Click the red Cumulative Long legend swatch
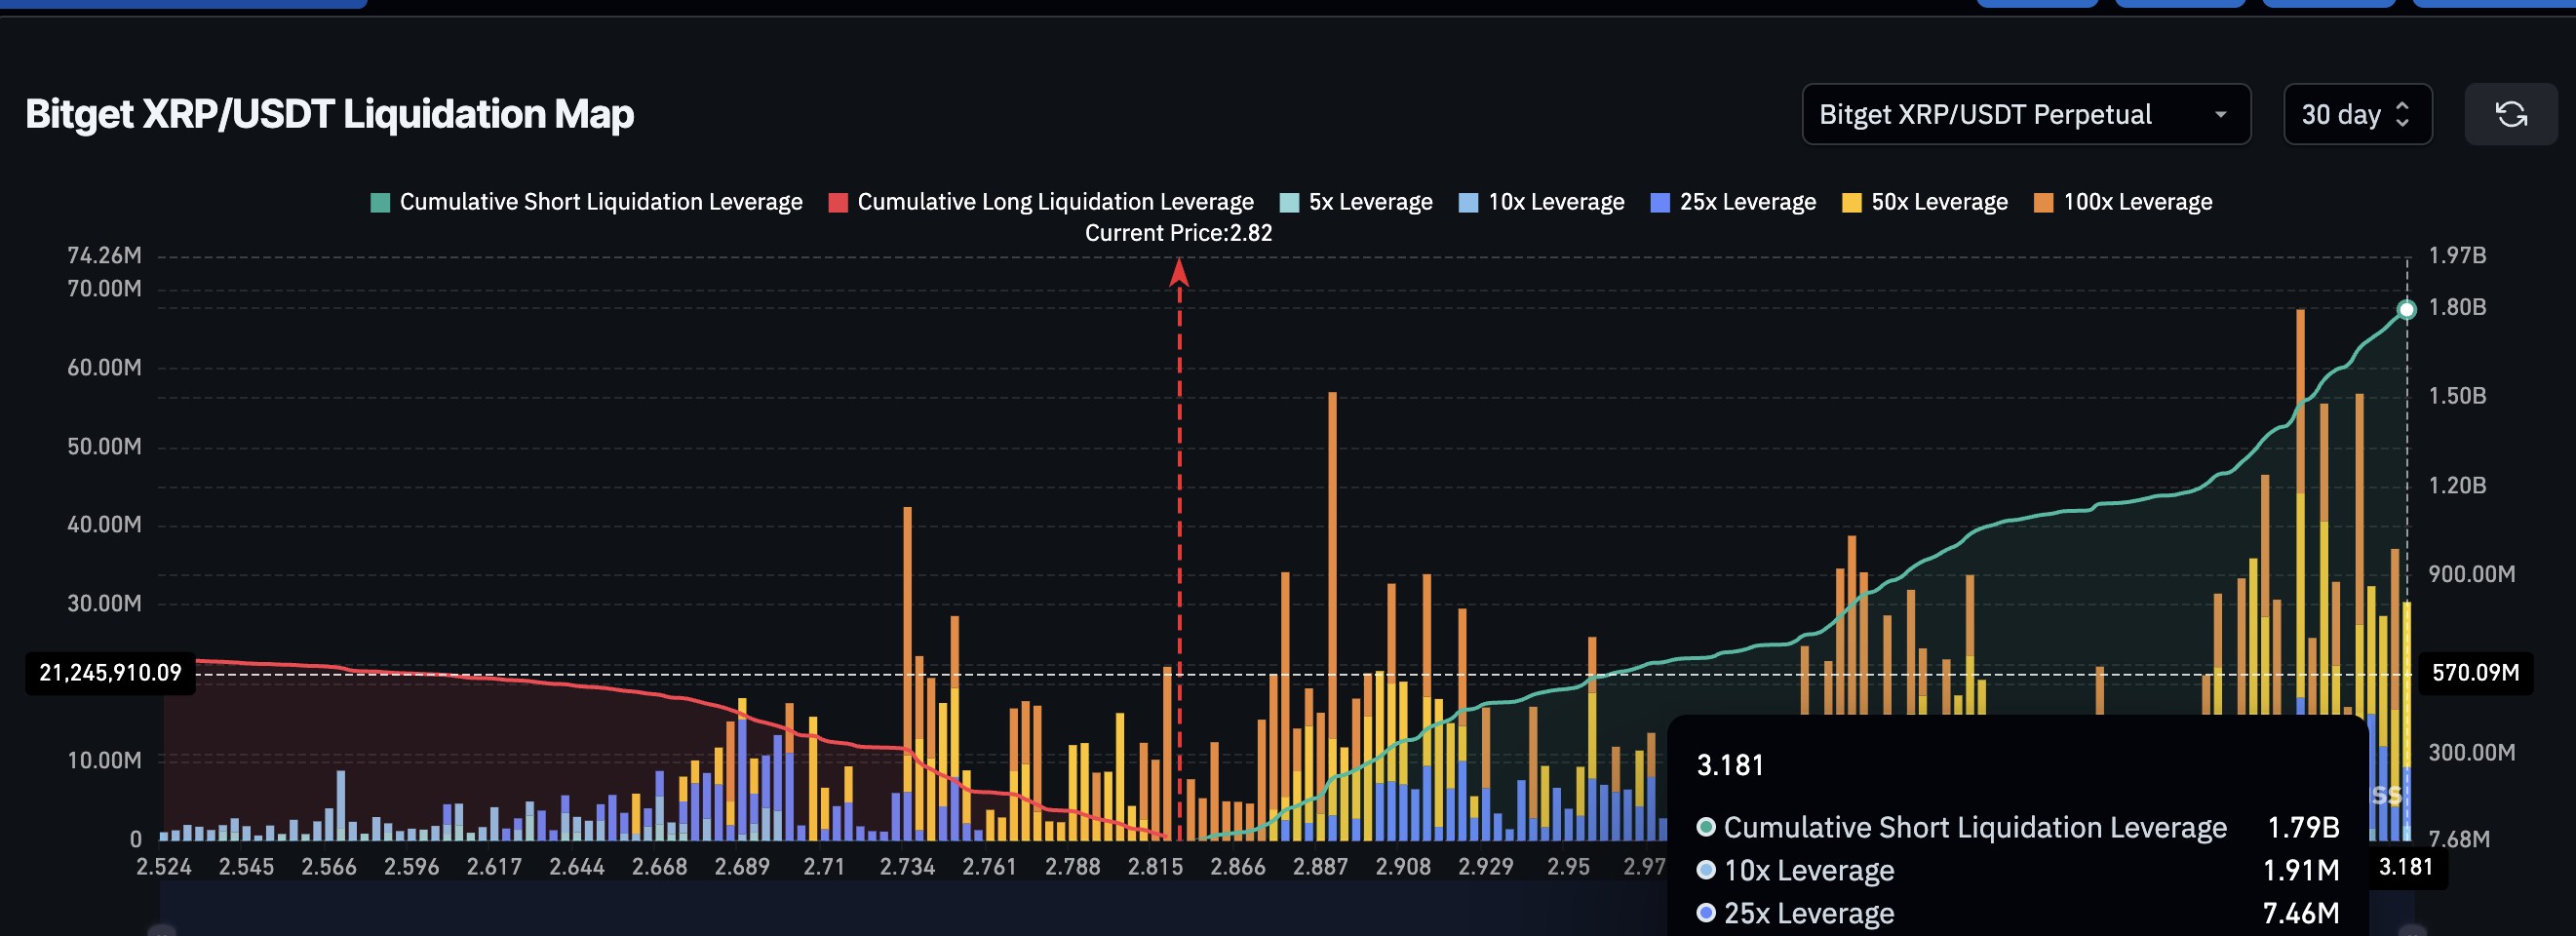This screenshot has width=2576, height=936. [838, 203]
